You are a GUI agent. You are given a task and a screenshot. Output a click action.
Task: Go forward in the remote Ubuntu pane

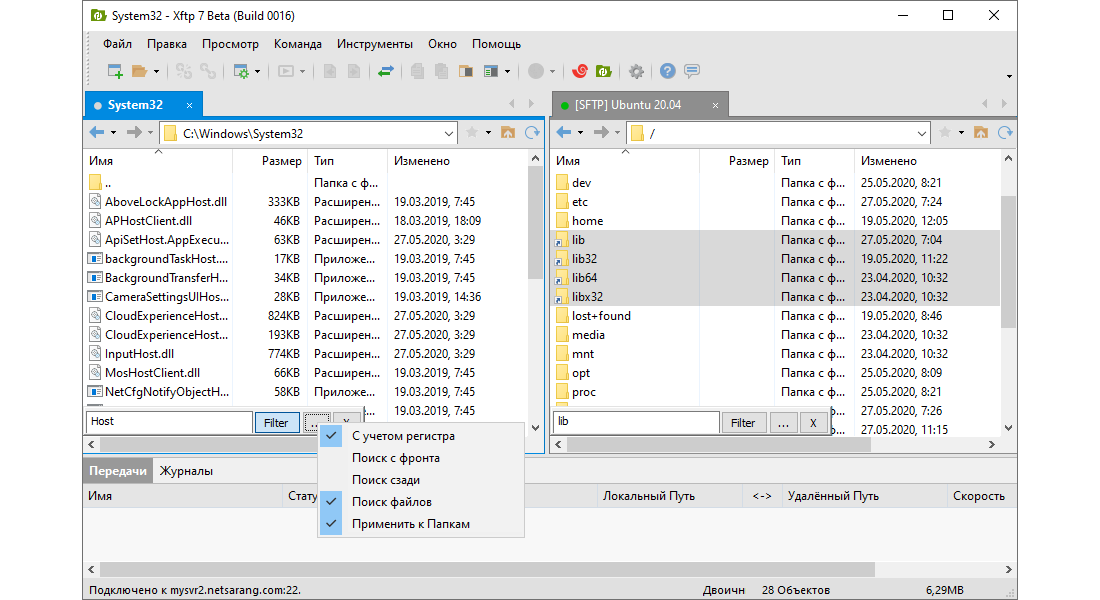point(601,133)
